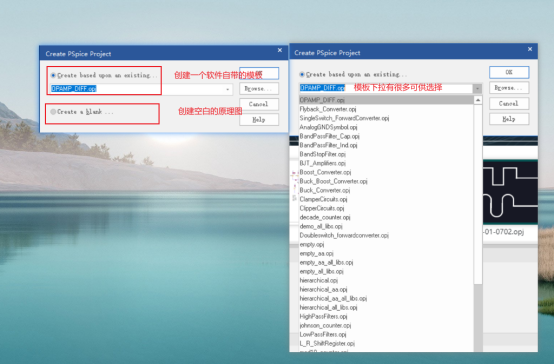Choose demo_all_libs.opj in the list
554x364 pixels.
386,226
